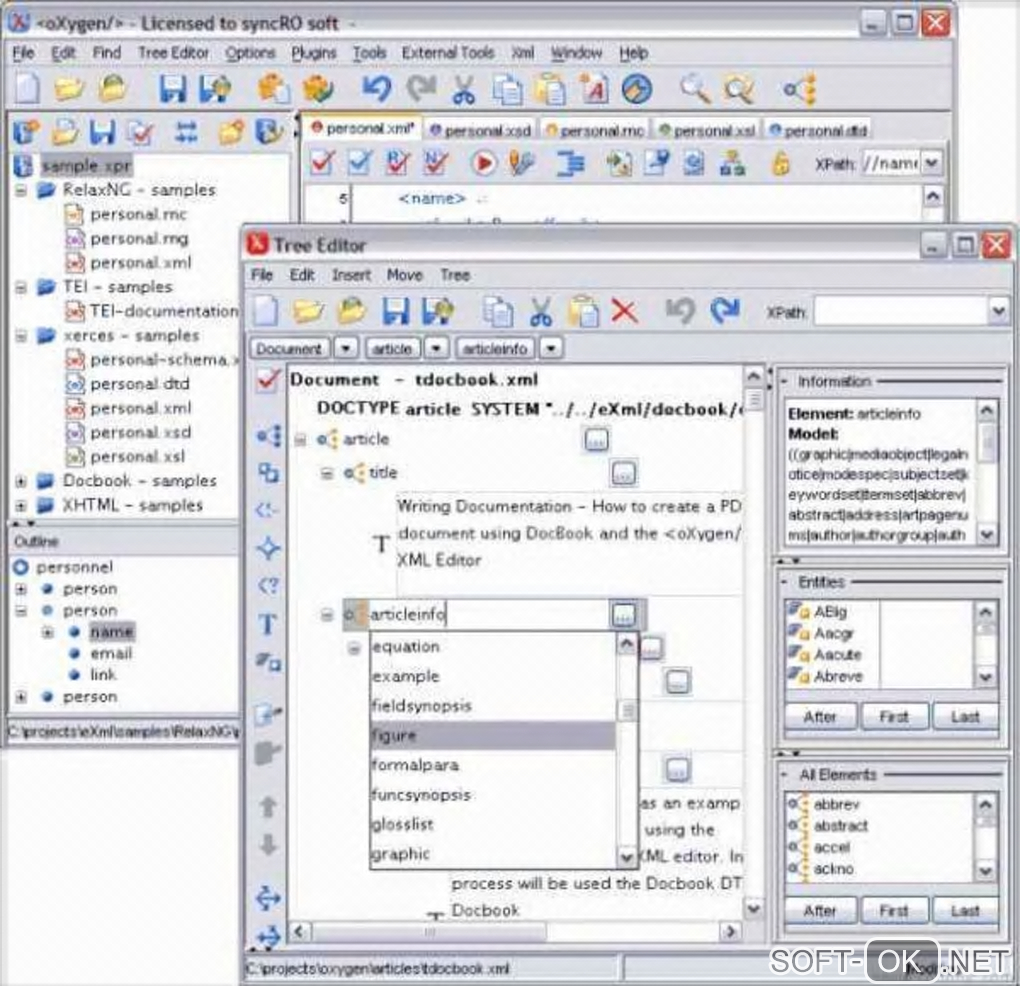Open the Tree Editor menu in main window
This screenshot has width=1020, height=986.
[173, 53]
